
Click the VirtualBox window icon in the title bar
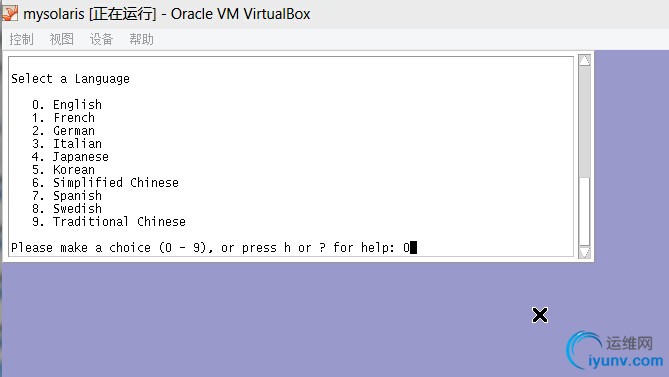9,13
